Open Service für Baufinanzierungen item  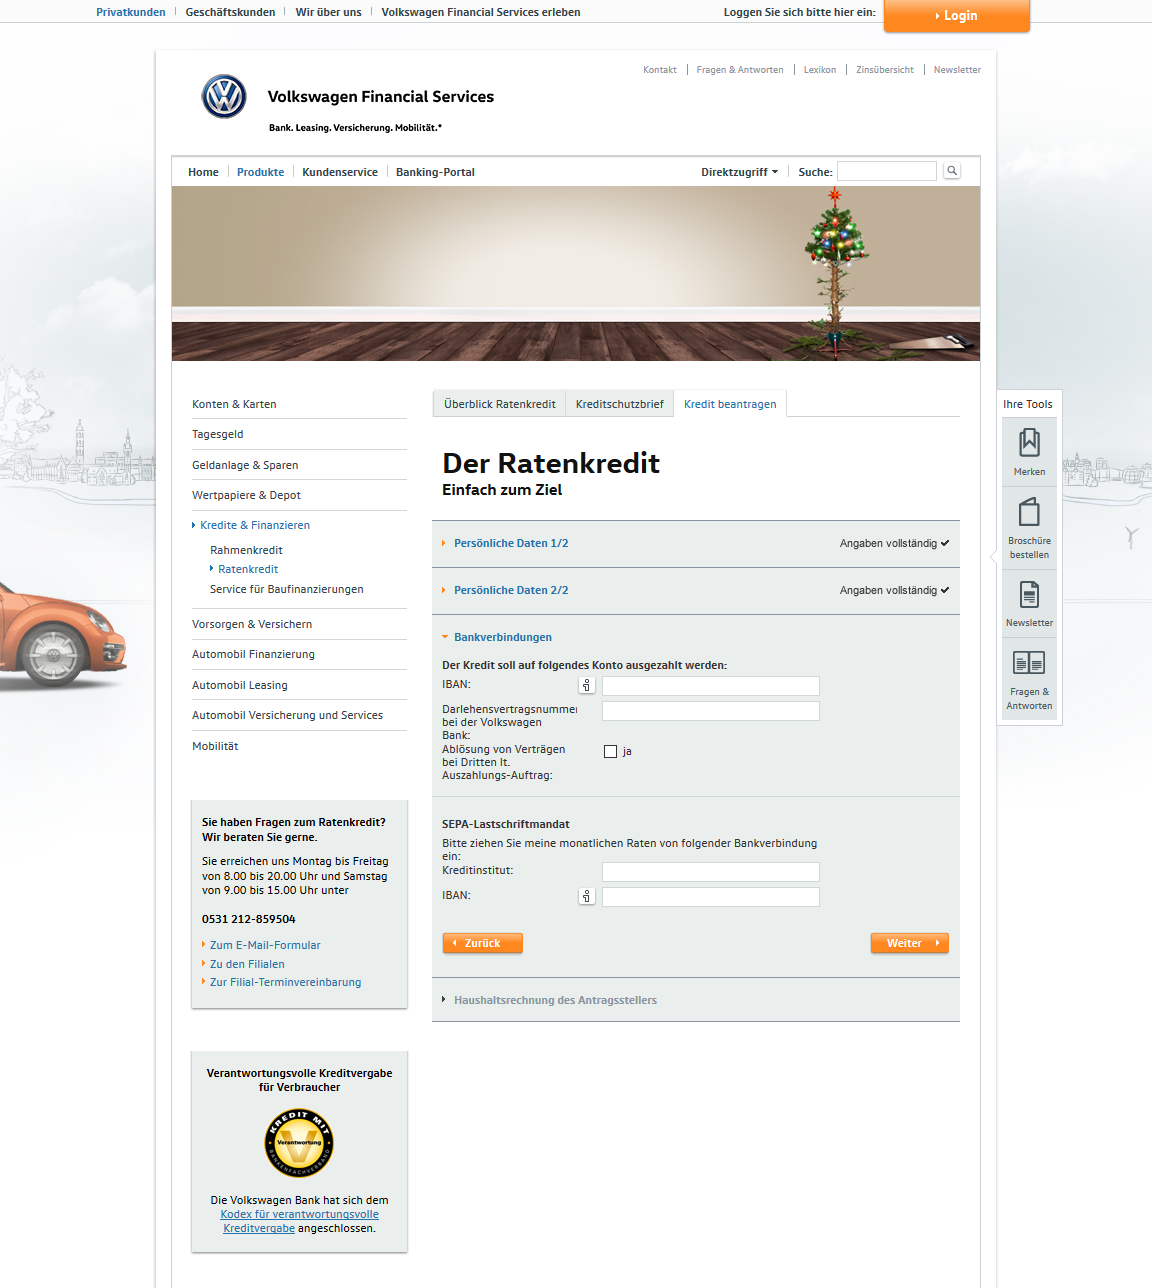click(x=287, y=589)
